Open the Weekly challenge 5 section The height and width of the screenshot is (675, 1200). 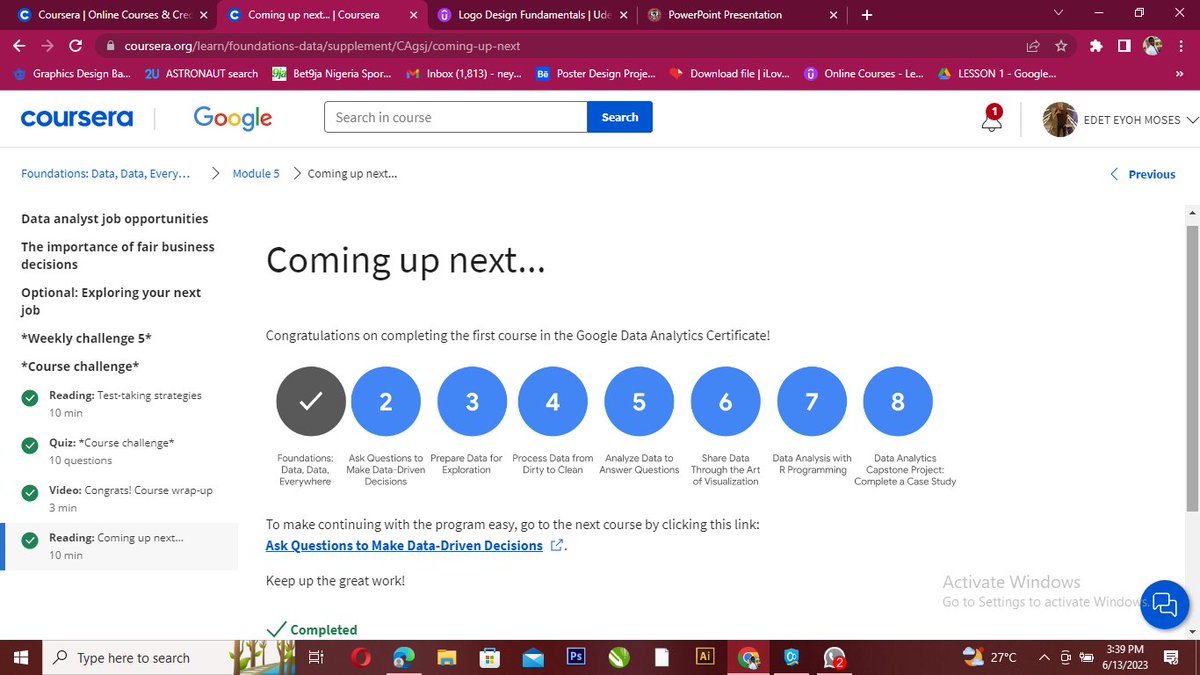[x=86, y=338]
